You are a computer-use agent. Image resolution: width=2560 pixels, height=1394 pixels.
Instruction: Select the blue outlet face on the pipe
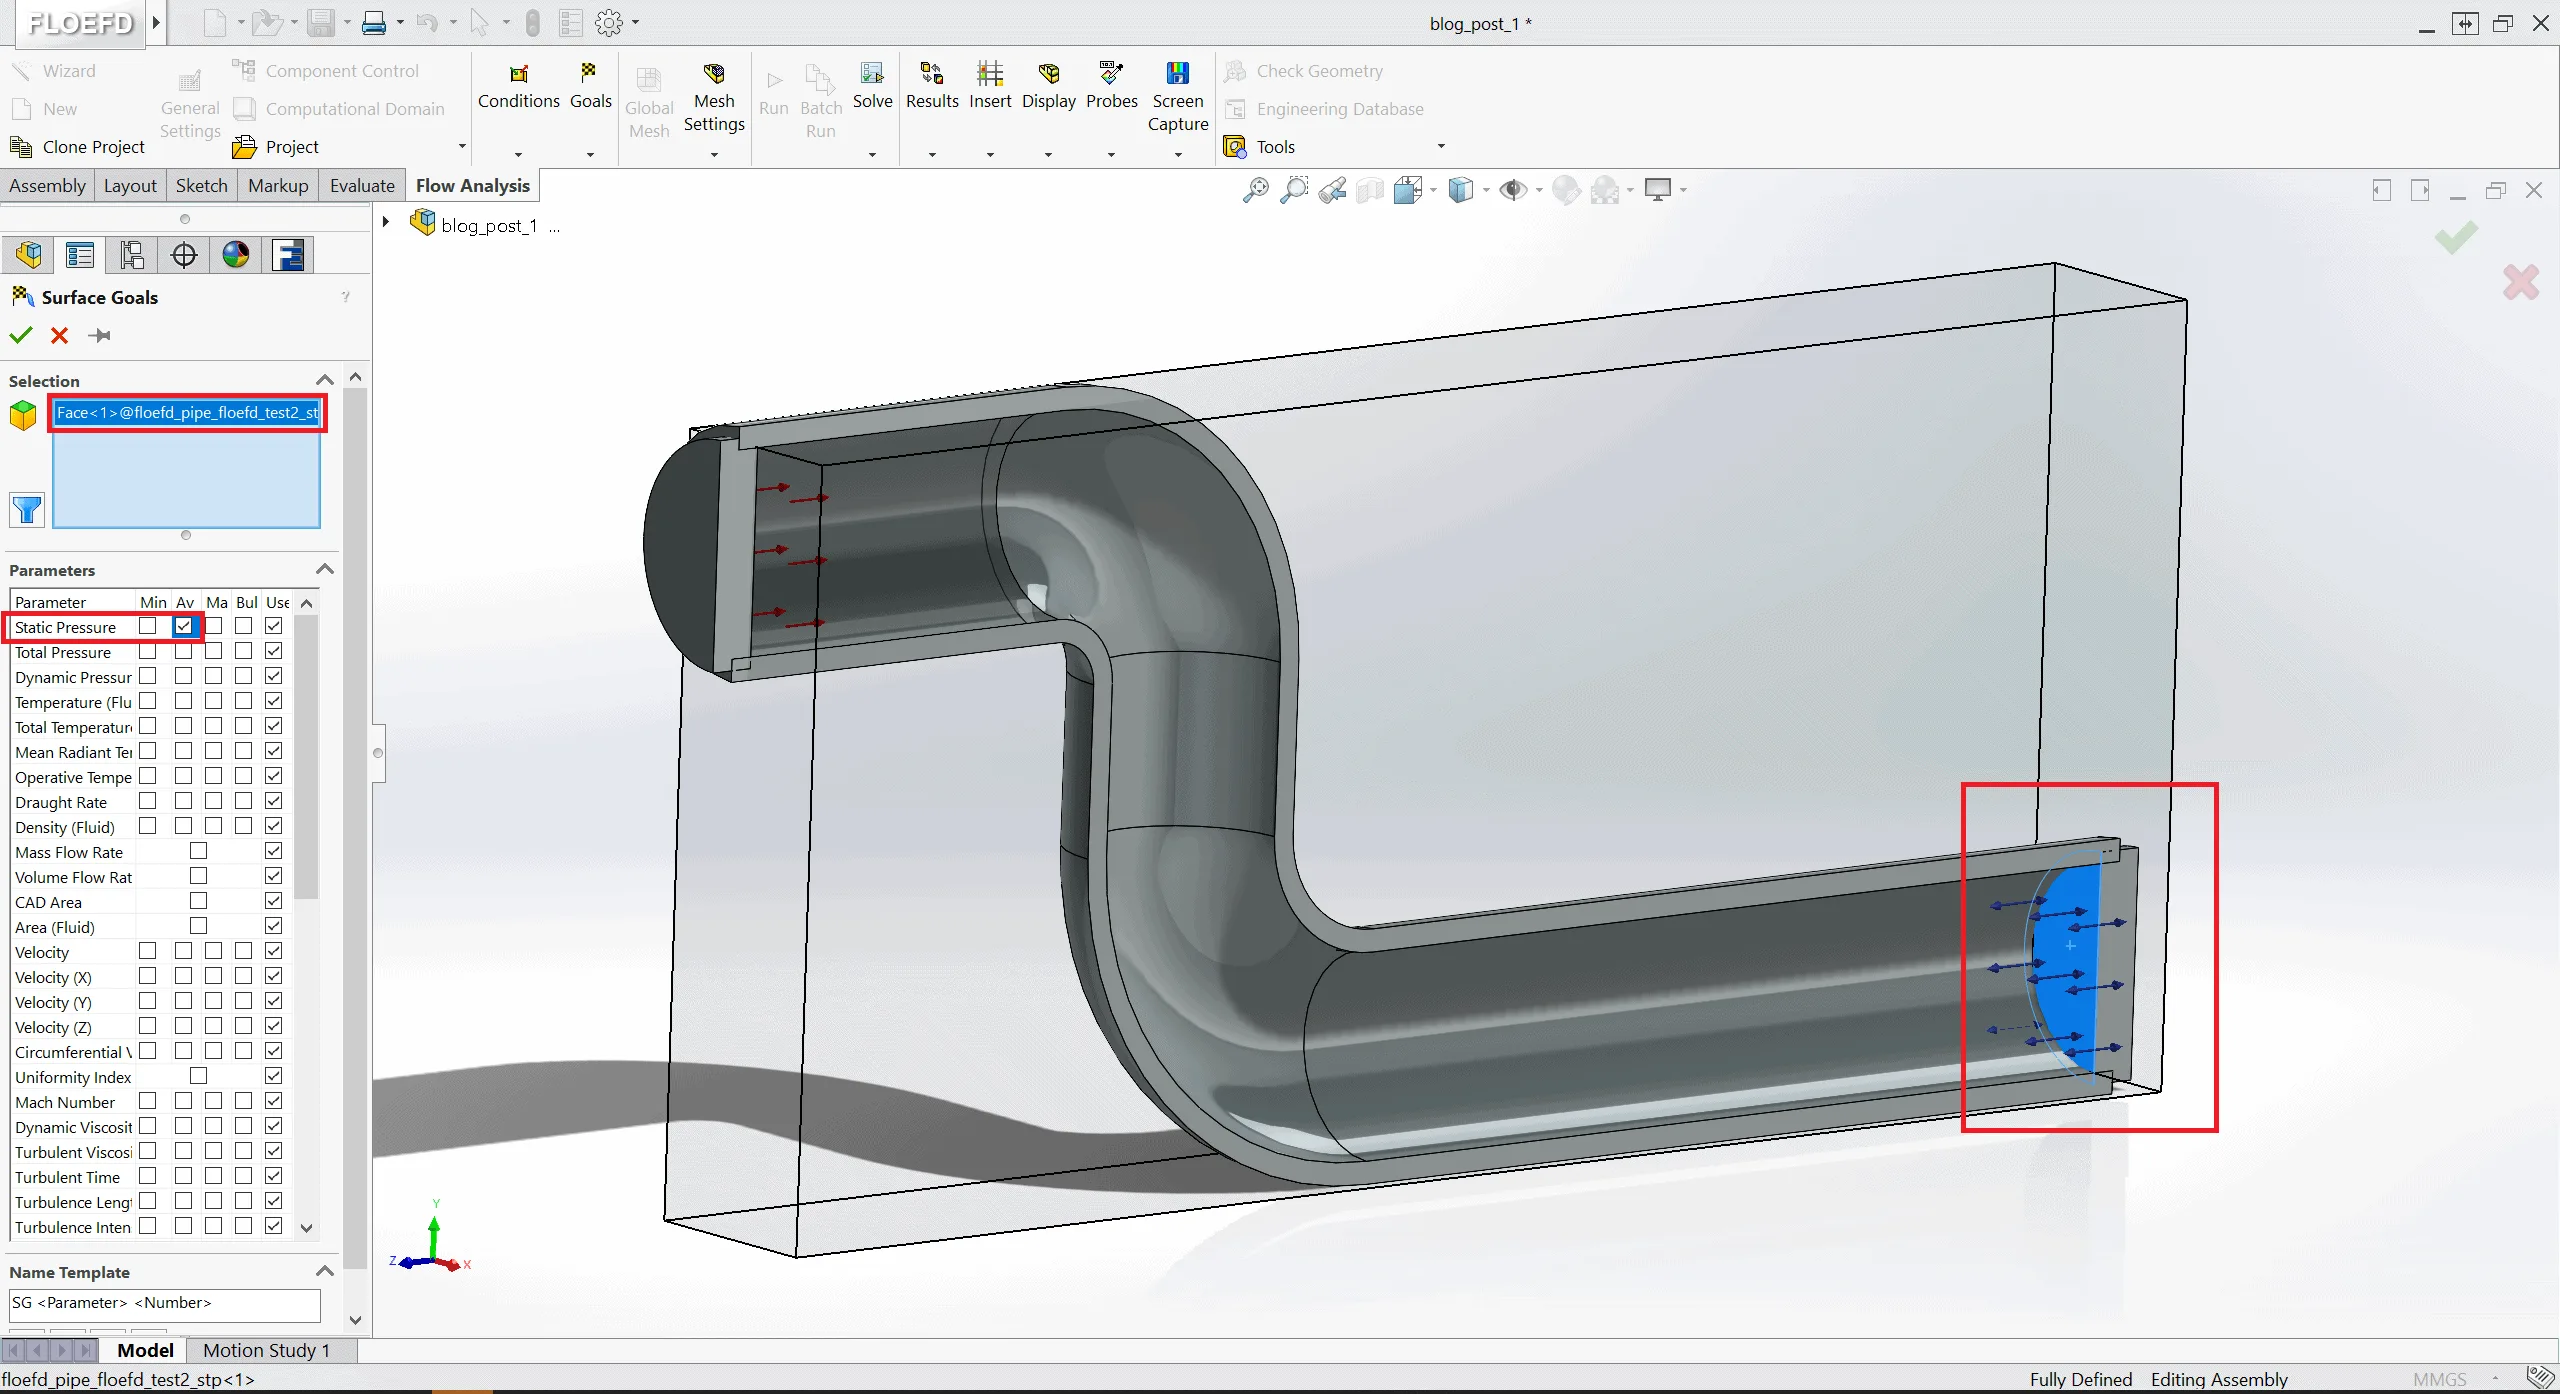pyautogui.click(x=2066, y=970)
